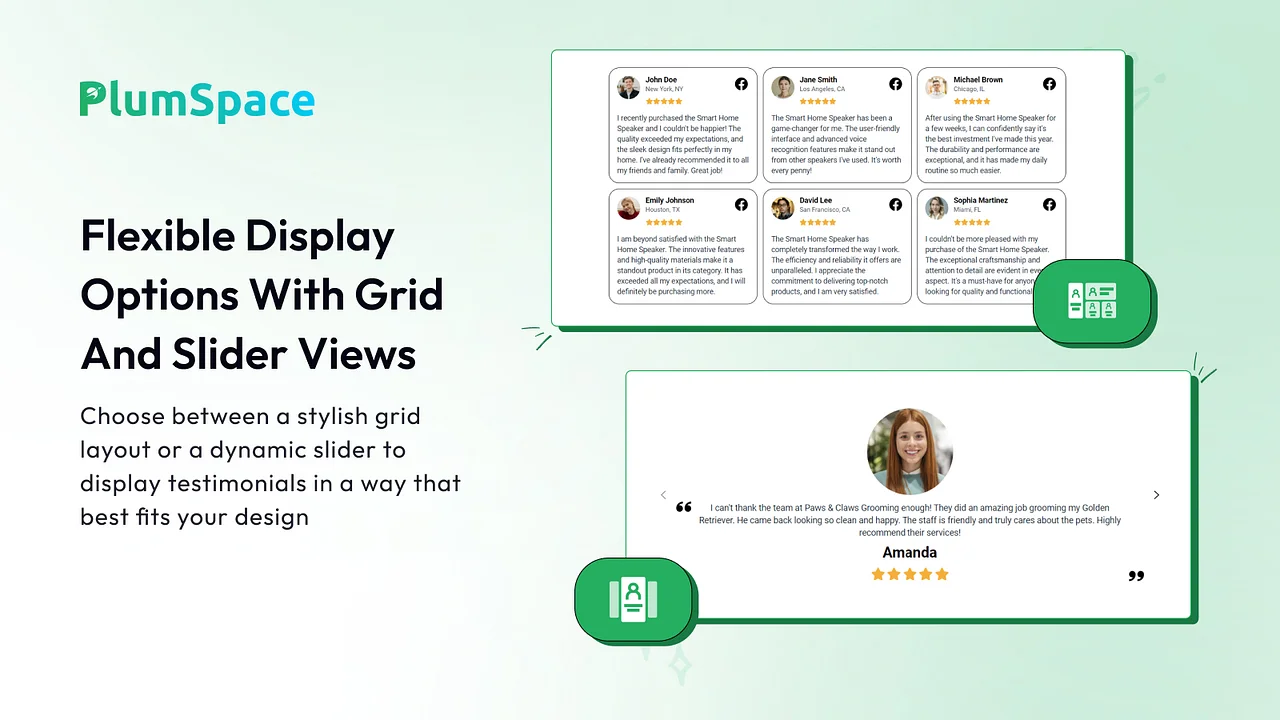Click Emily Johnson's avatar photo
The image size is (1280, 720).
tap(628, 208)
